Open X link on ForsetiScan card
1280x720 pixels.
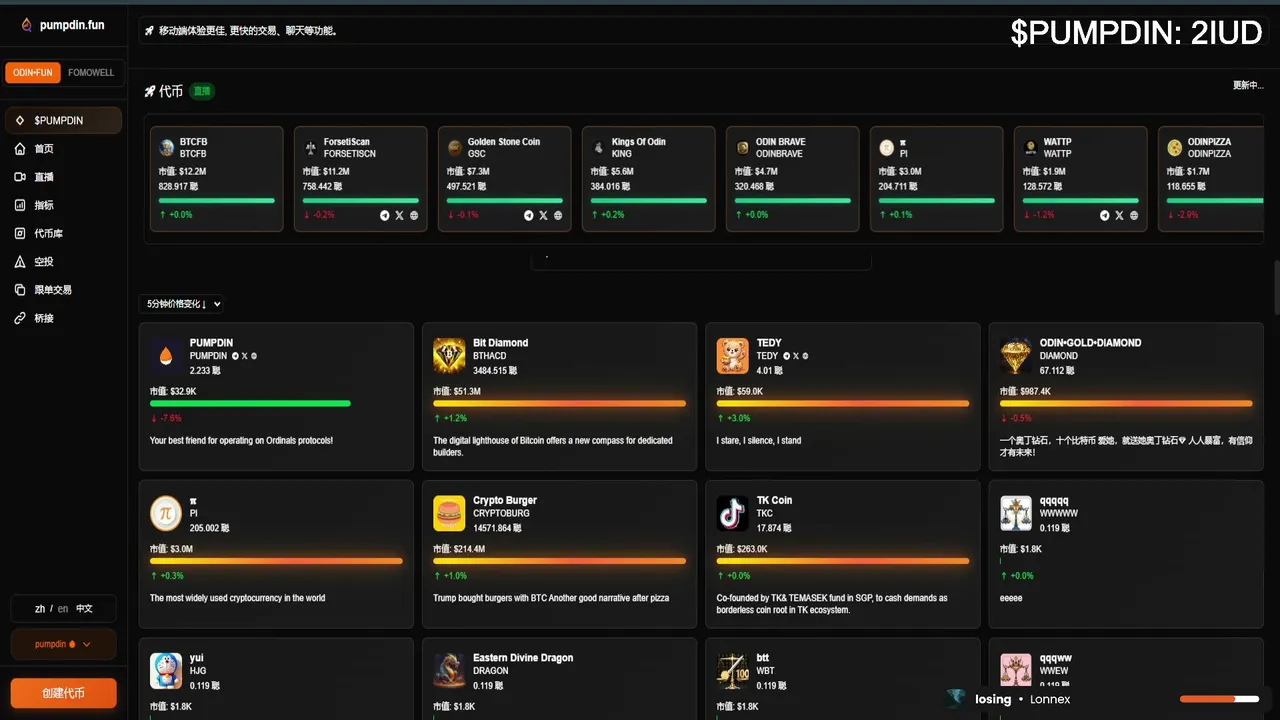[x=399, y=215]
